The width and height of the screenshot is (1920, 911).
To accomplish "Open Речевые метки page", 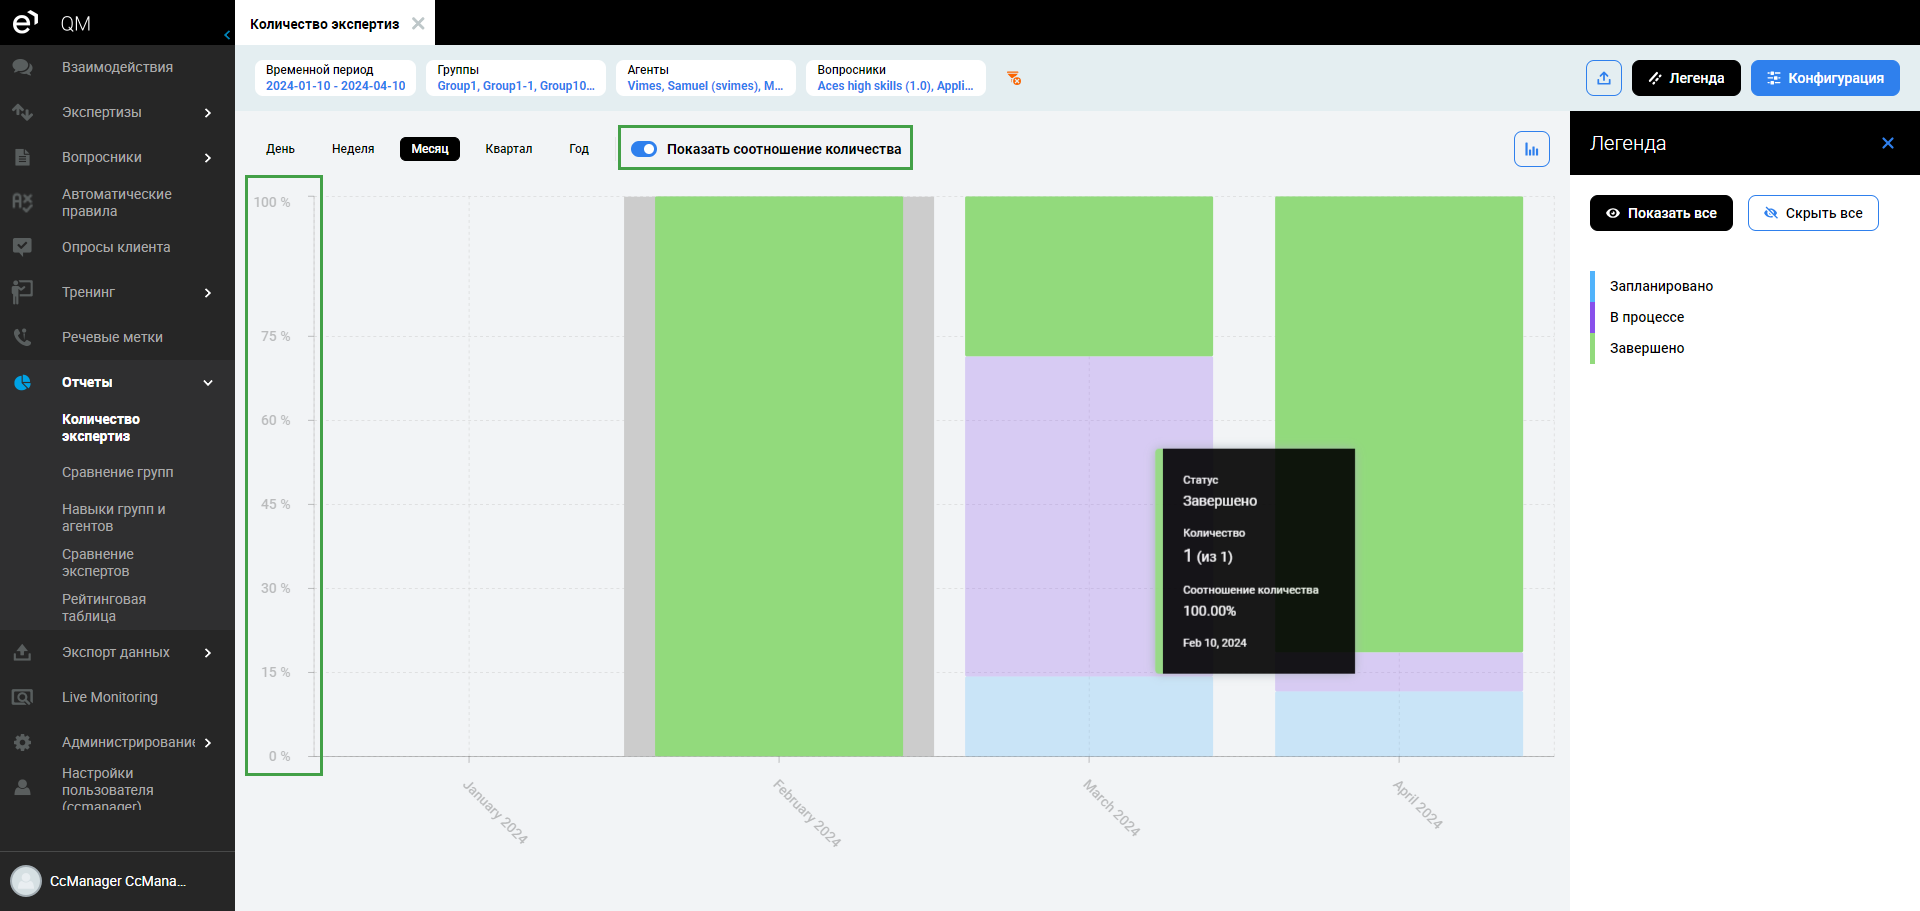I will tap(112, 337).
